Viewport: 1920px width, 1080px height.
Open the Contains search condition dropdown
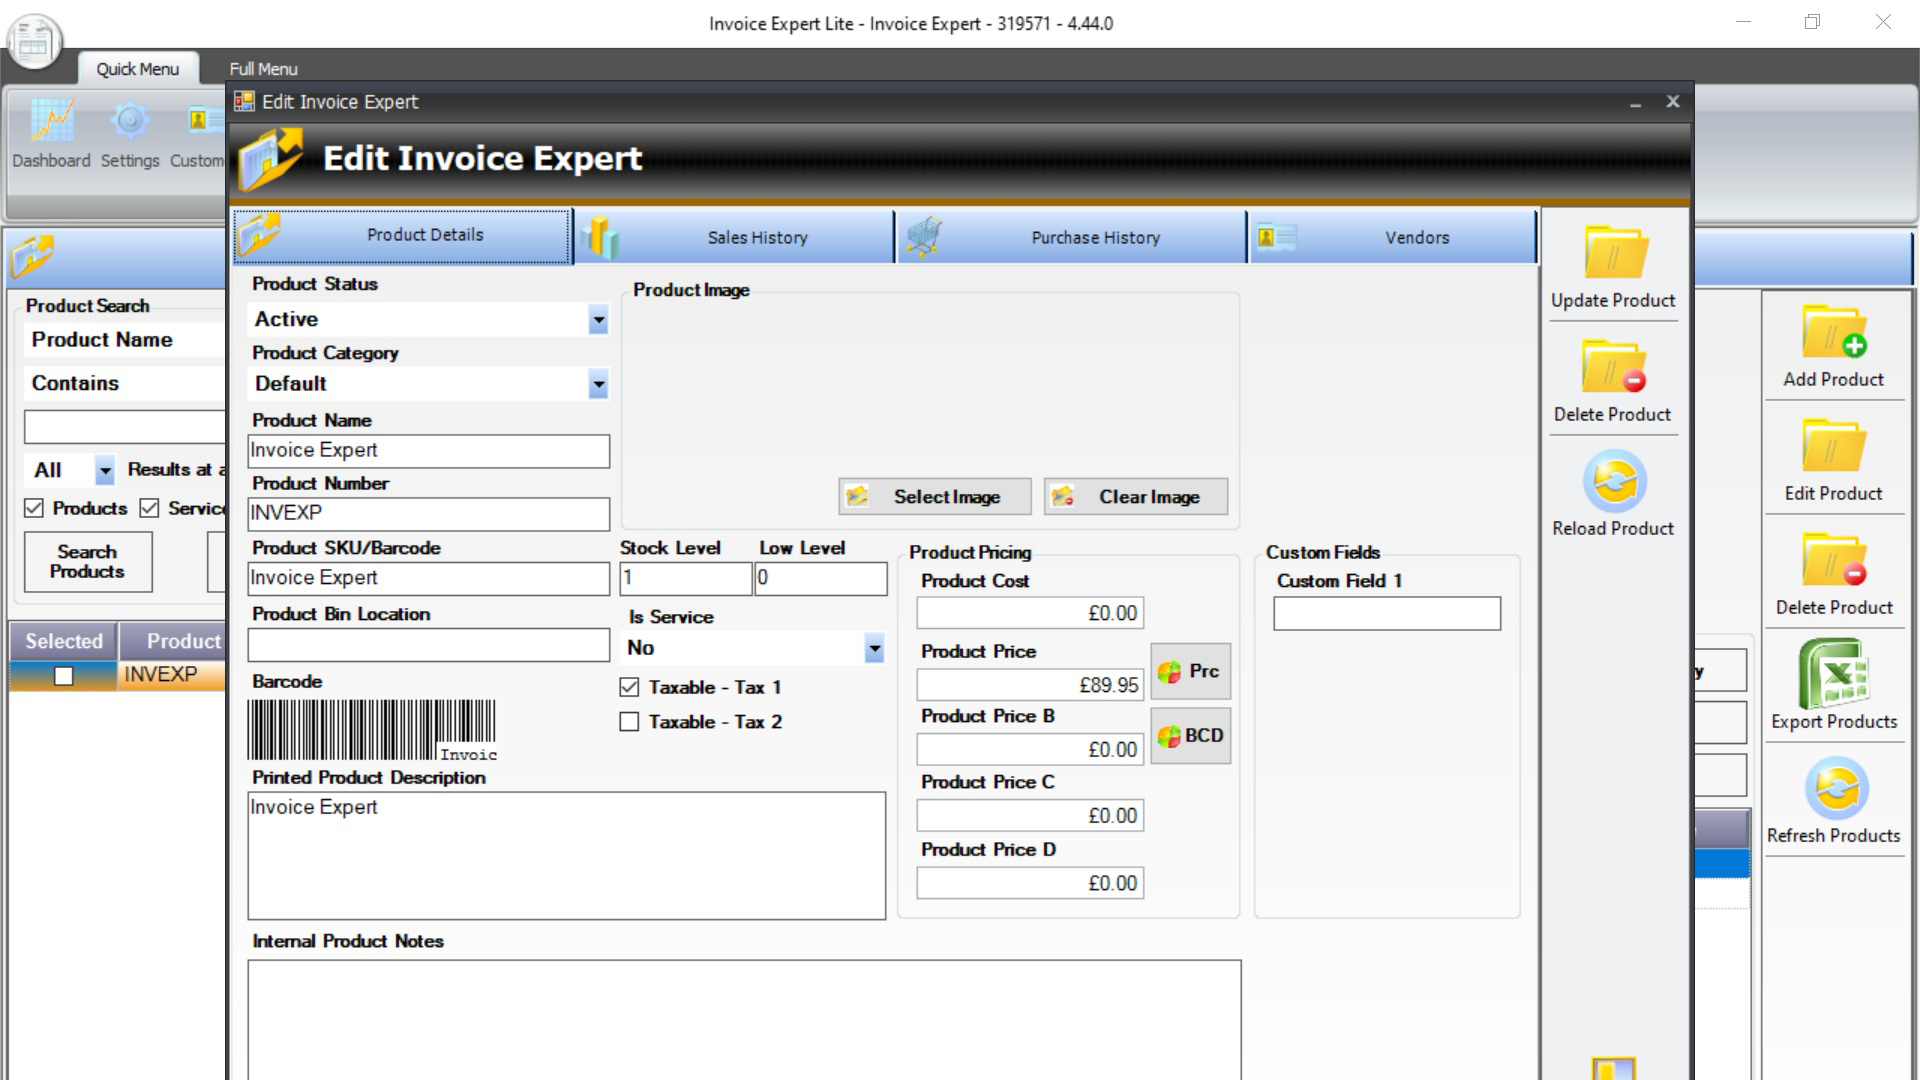click(x=124, y=383)
